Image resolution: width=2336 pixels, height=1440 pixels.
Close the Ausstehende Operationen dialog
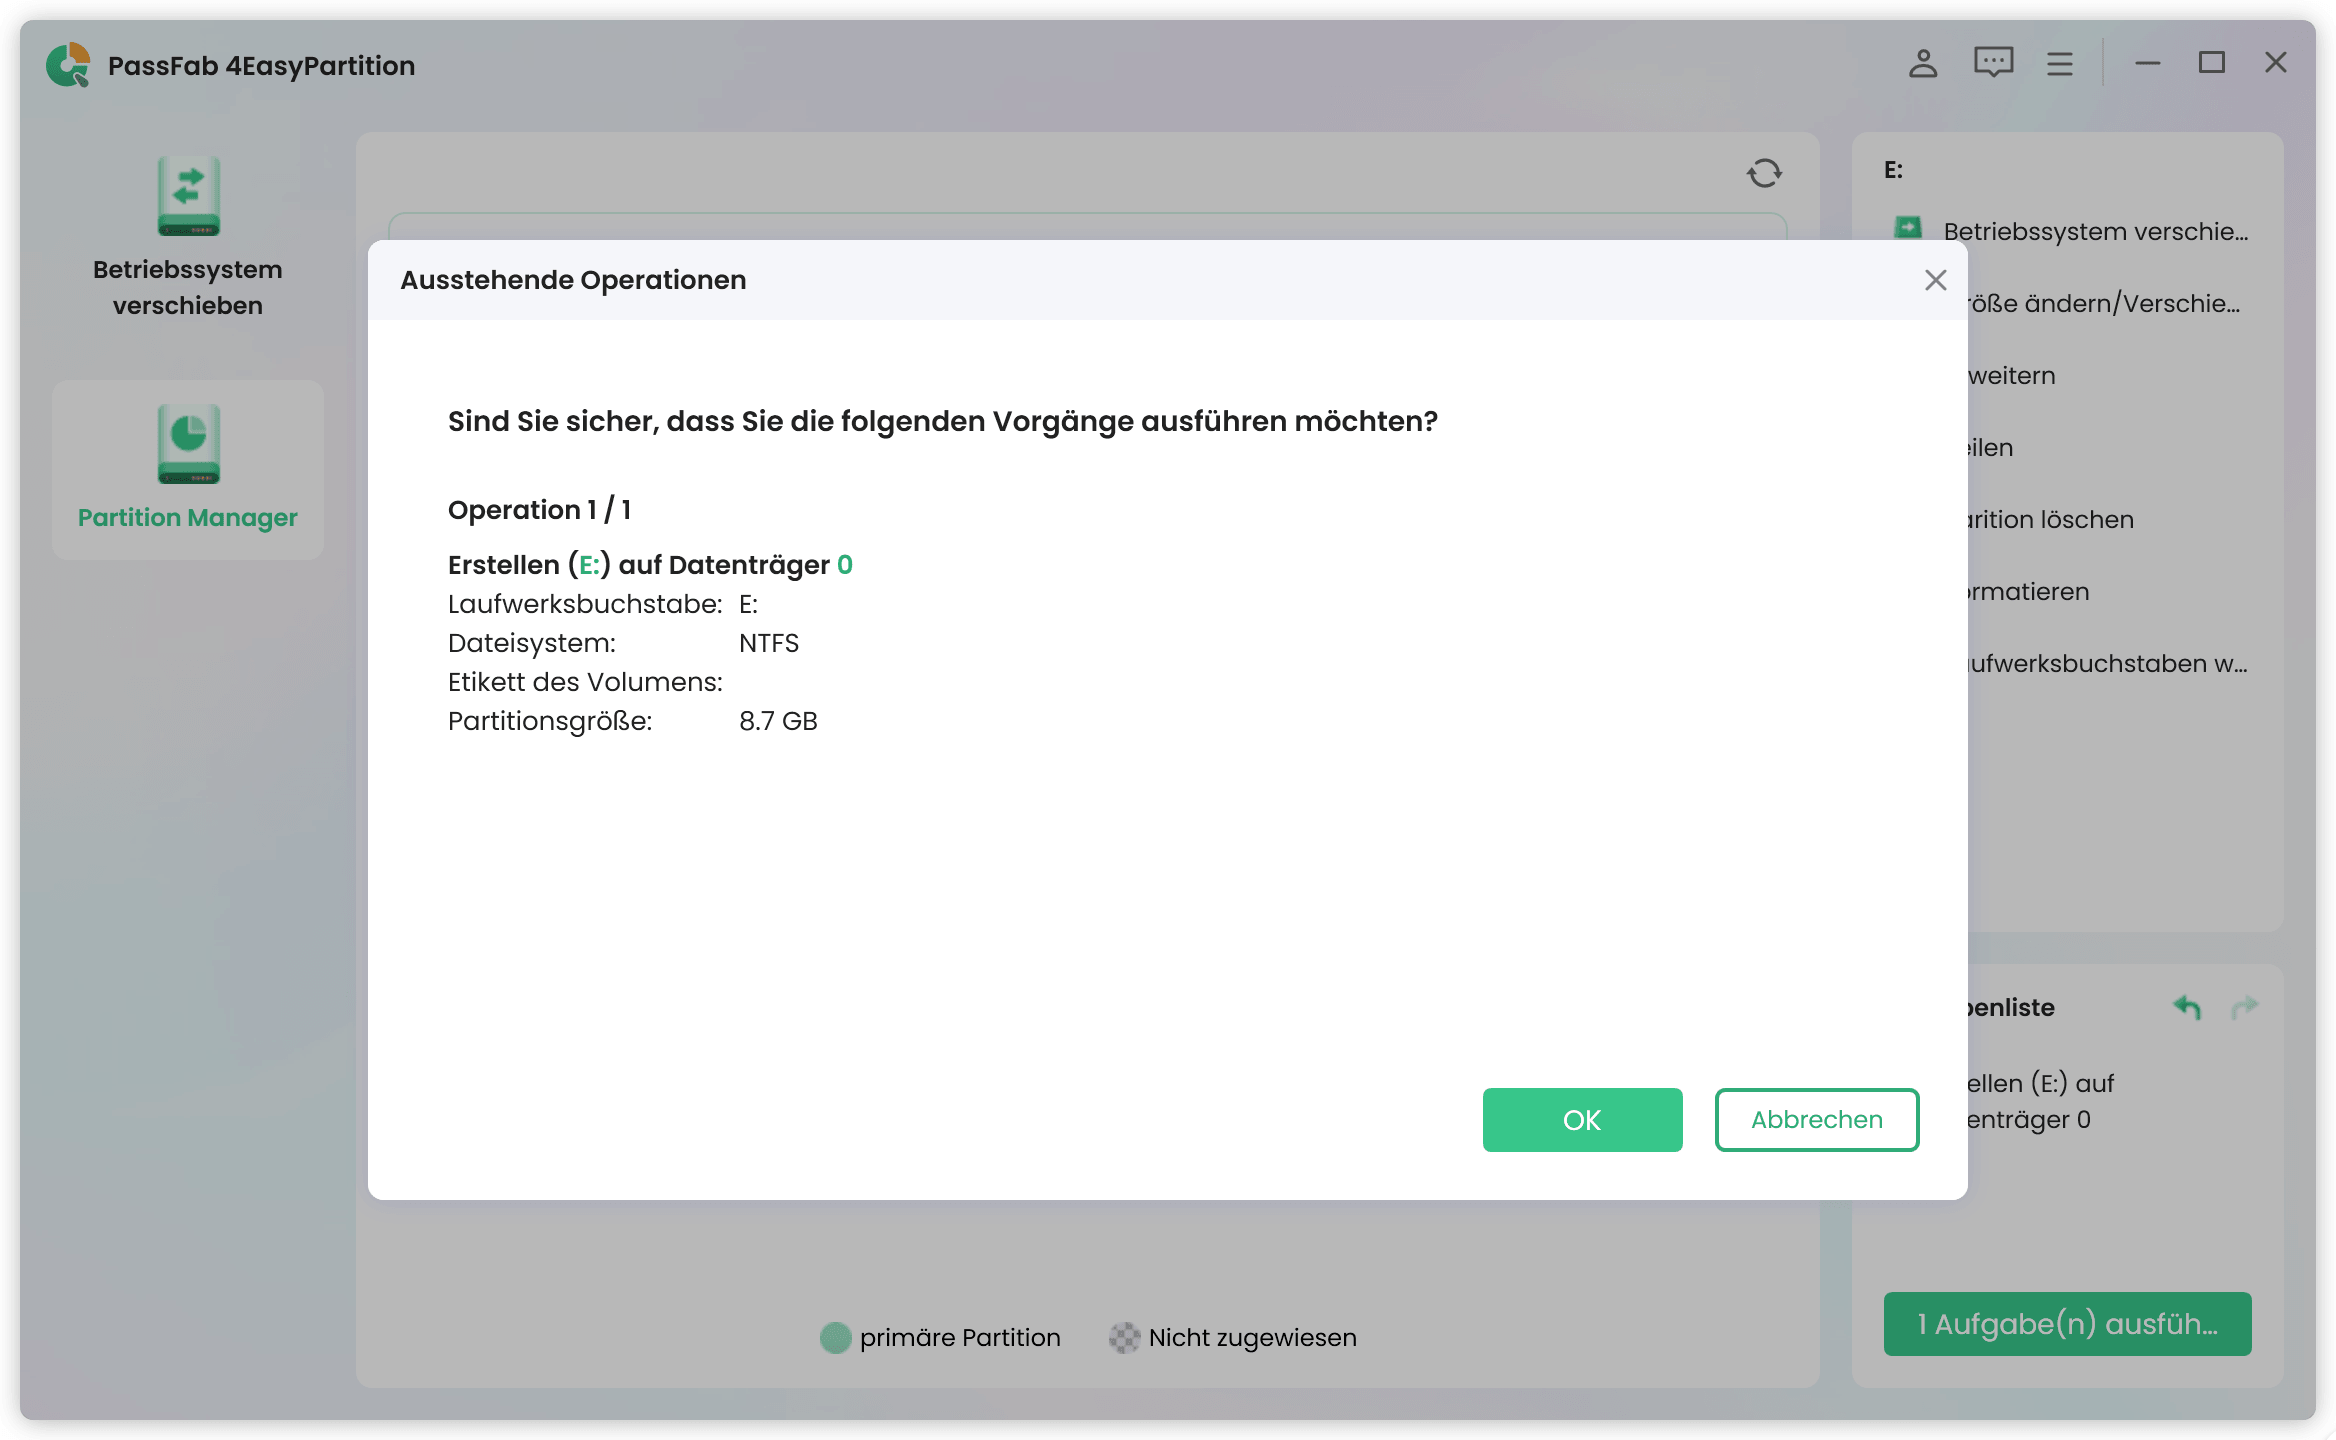coord(1935,280)
